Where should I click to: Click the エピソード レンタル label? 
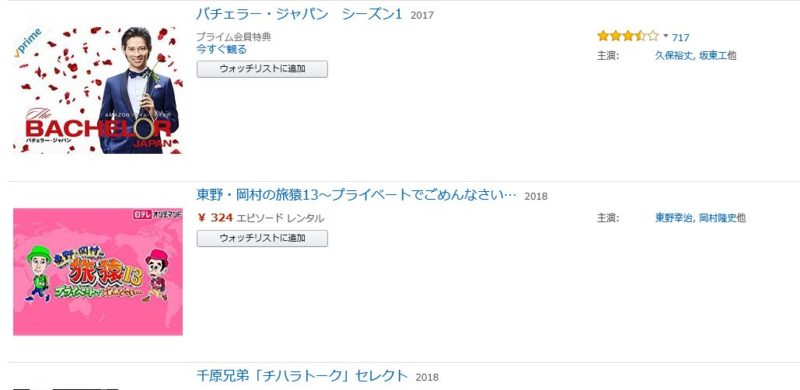click(x=280, y=218)
